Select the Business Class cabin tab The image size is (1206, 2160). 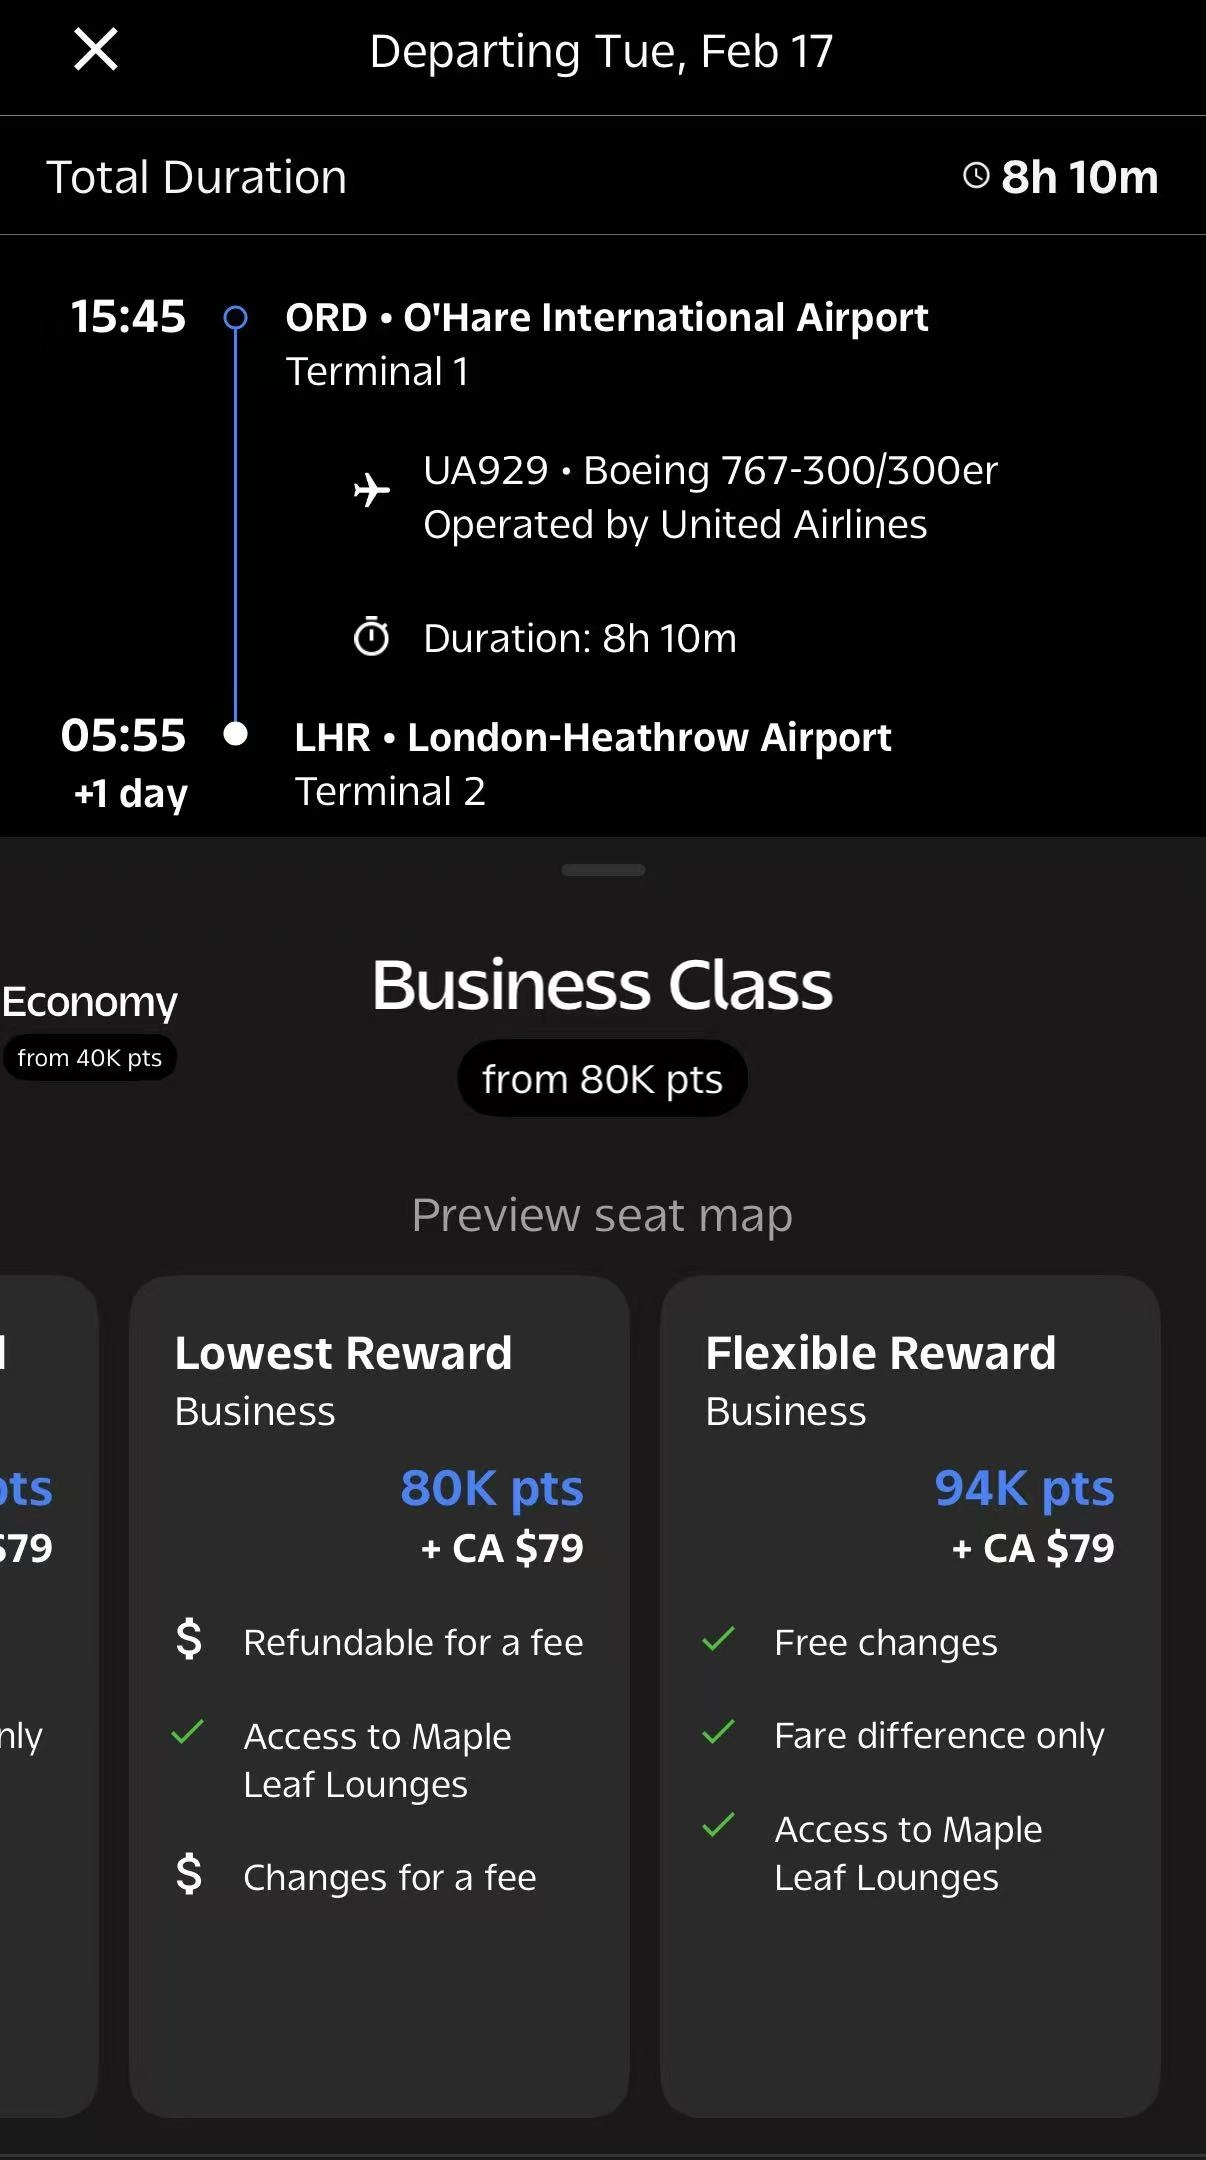602,986
